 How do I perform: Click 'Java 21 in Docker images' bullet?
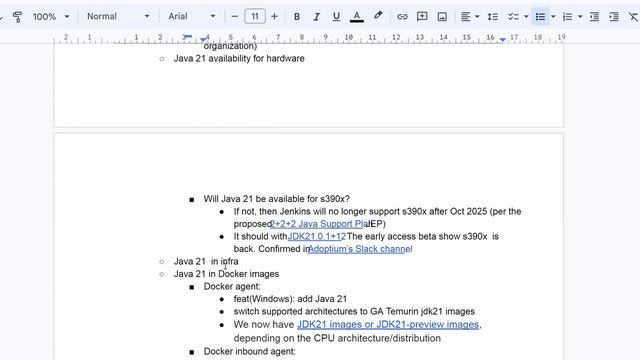tap(227, 274)
